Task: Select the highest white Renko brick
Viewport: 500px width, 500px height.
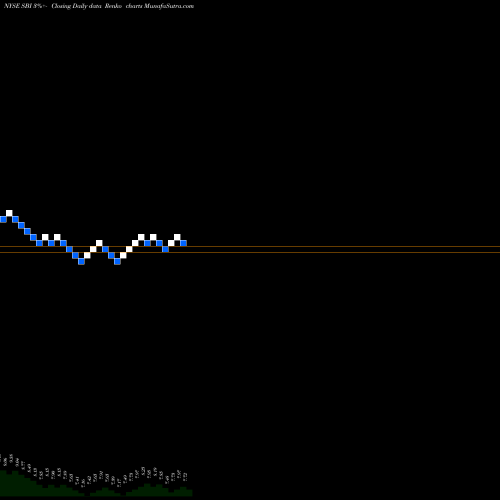Action: point(9,213)
